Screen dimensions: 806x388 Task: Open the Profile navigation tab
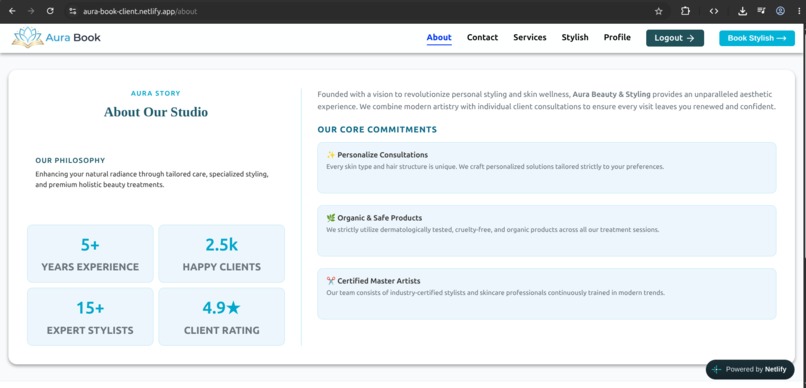pyautogui.click(x=617, y=38)
